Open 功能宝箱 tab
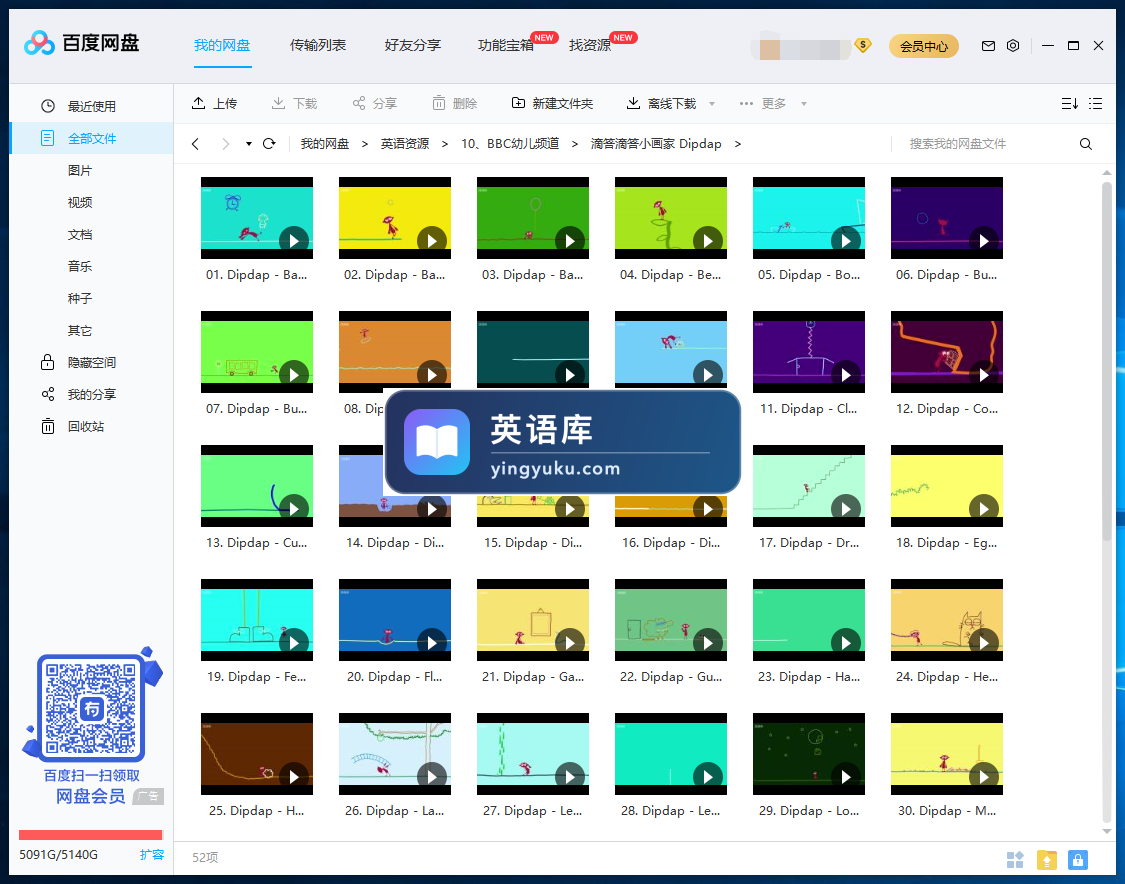The height and width of the screenshot is (884, 1125). coord(506,45)
